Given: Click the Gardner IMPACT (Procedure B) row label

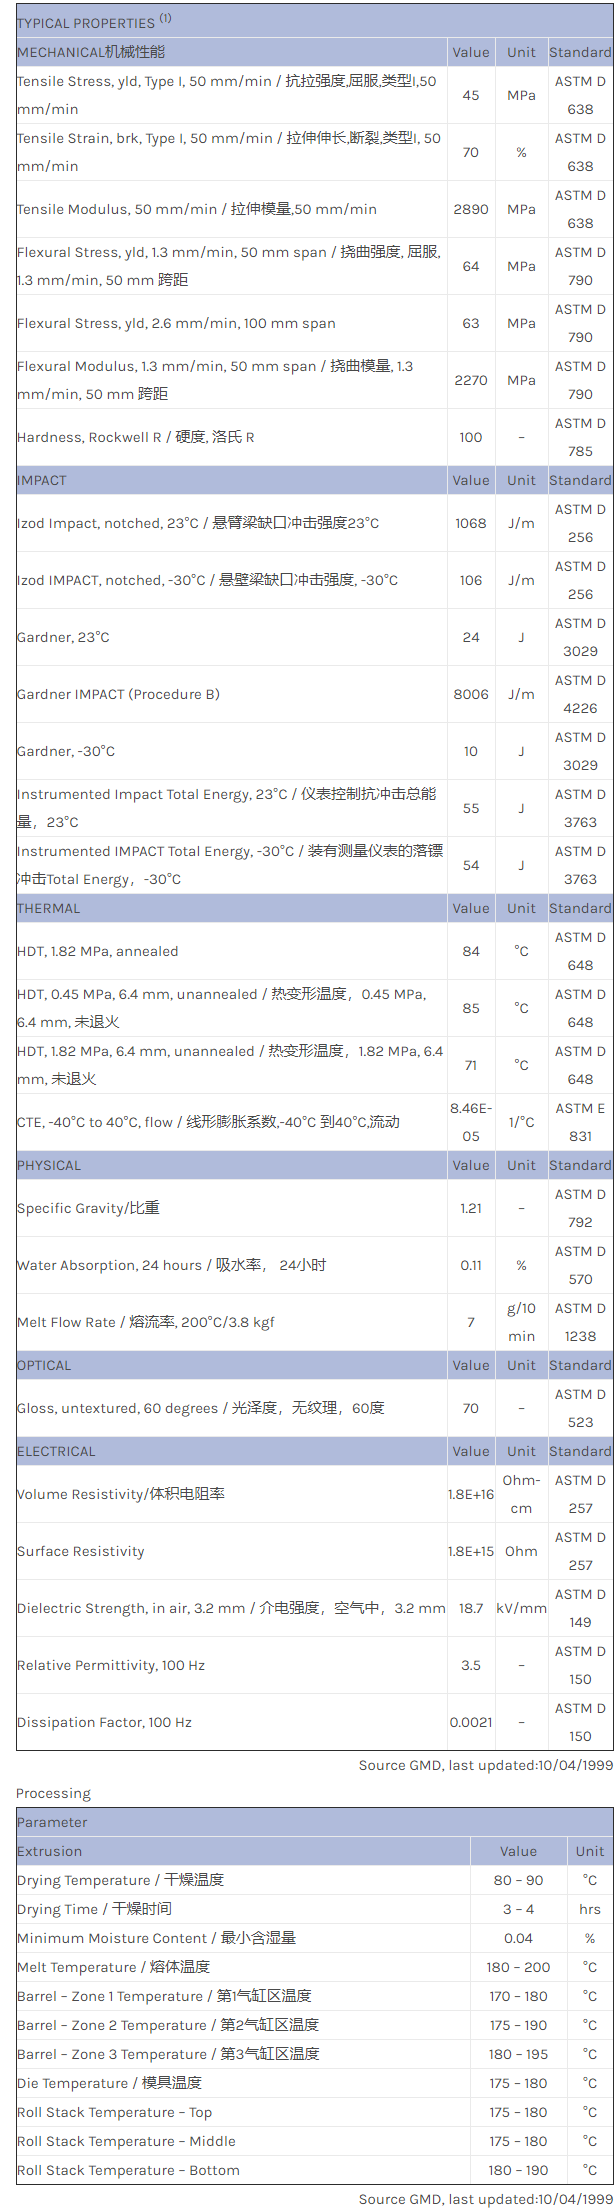Looking at the screenshot, I should point(119,694).
